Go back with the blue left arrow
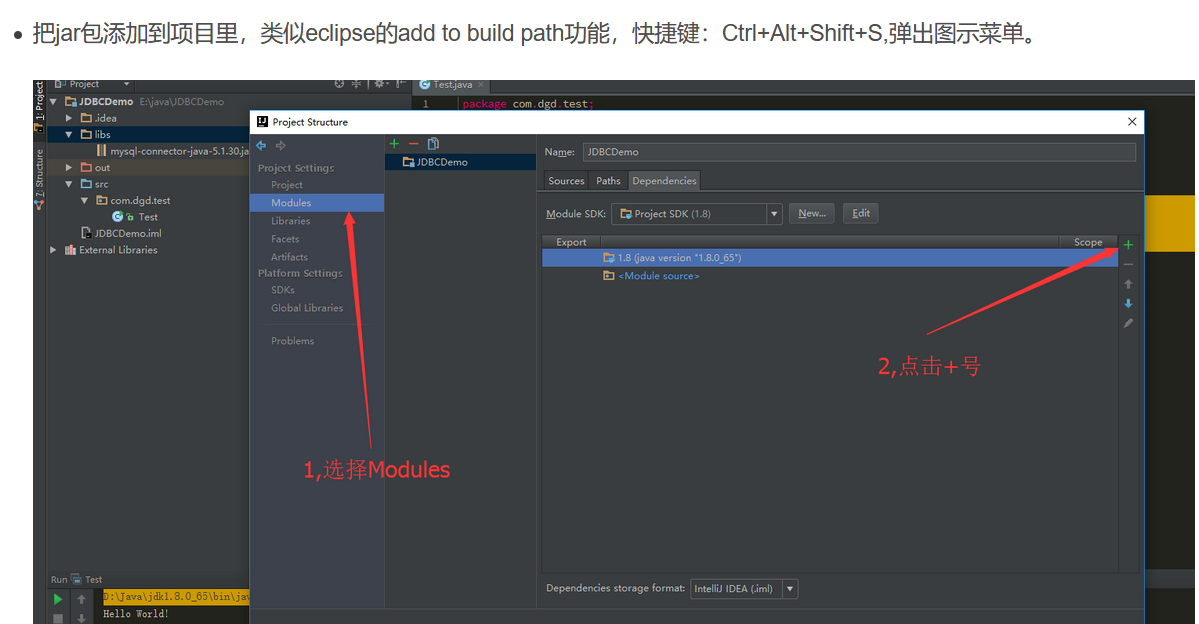This screenshot has width=1199, height=624. [262, 145]
